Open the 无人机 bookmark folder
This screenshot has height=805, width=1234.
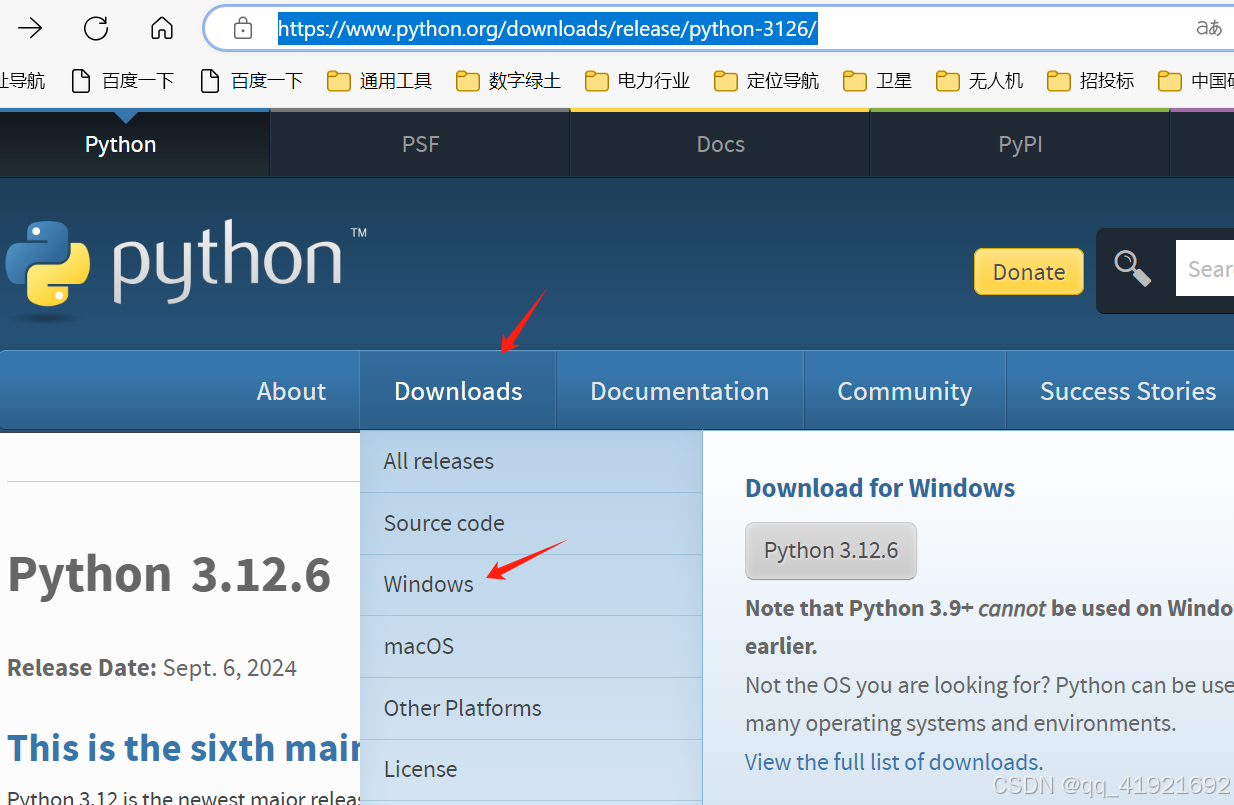979,81
